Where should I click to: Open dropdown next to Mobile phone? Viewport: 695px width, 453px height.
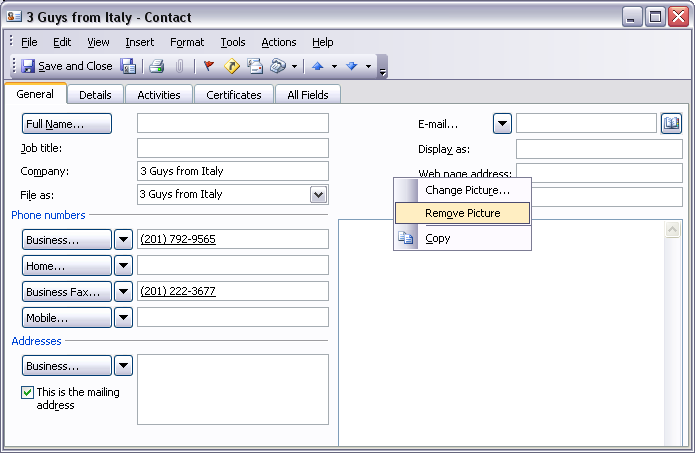[123, 317]
